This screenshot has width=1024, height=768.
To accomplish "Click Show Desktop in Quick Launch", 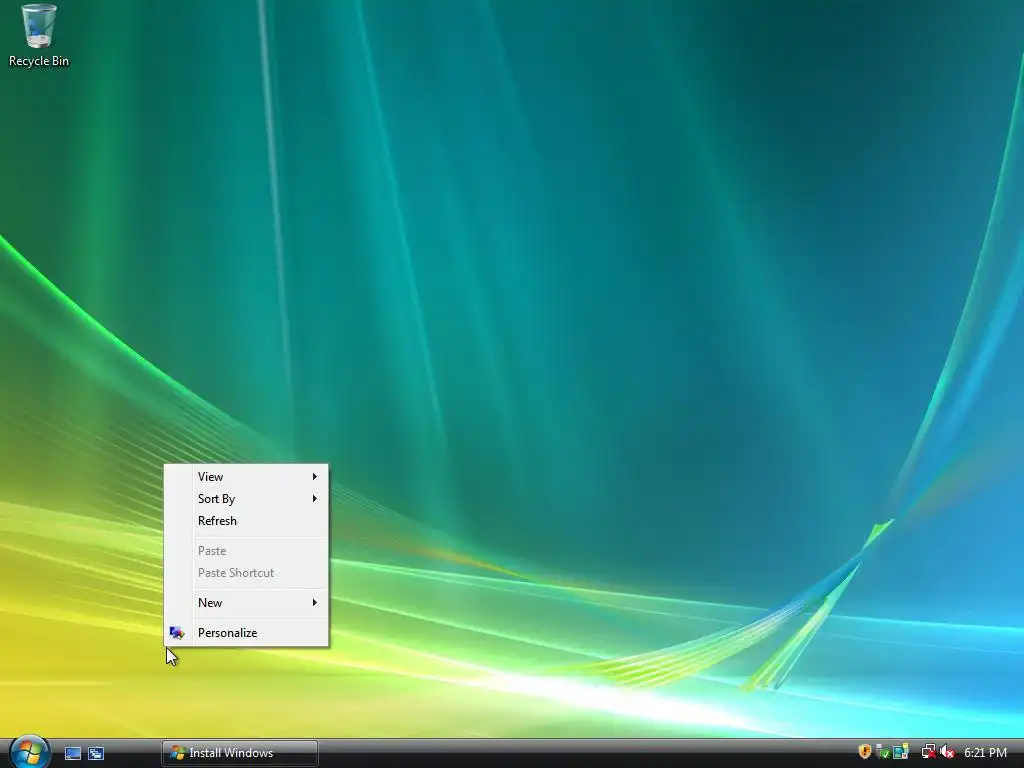I will pos(72,753).
